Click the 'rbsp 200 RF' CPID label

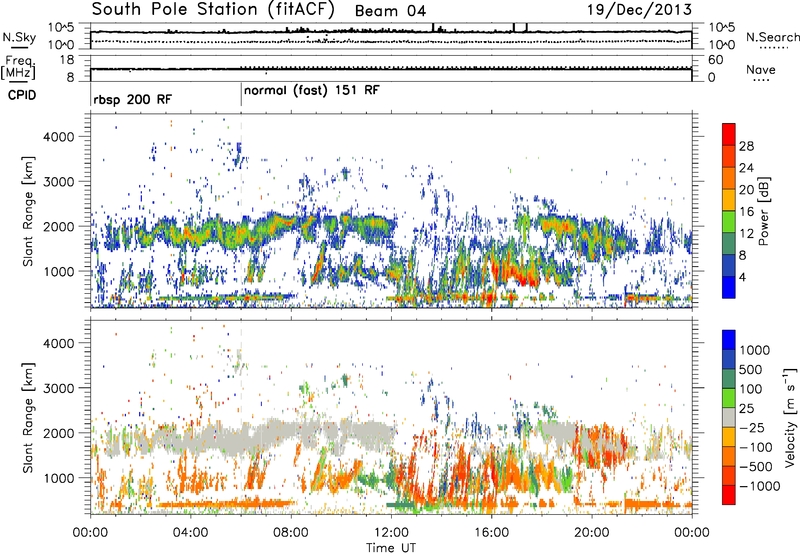point(133,99)
